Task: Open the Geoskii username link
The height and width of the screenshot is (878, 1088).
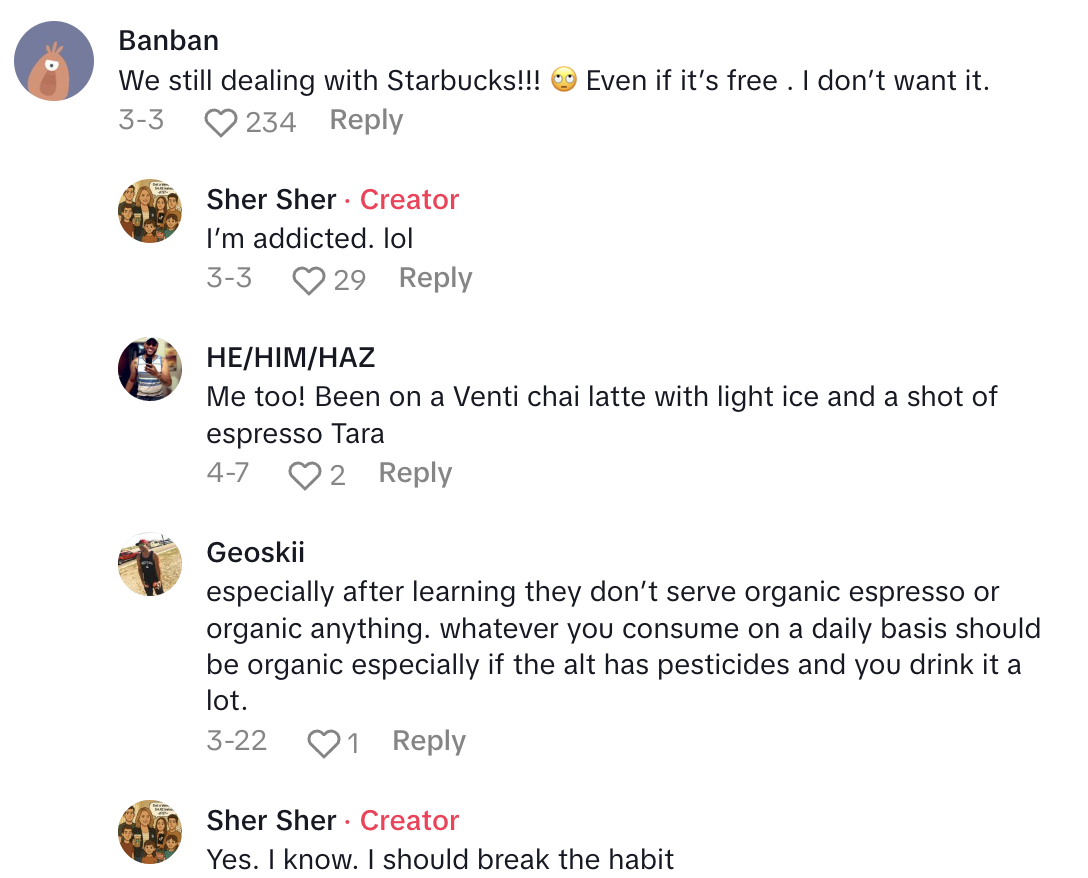Action: [255, 552]
